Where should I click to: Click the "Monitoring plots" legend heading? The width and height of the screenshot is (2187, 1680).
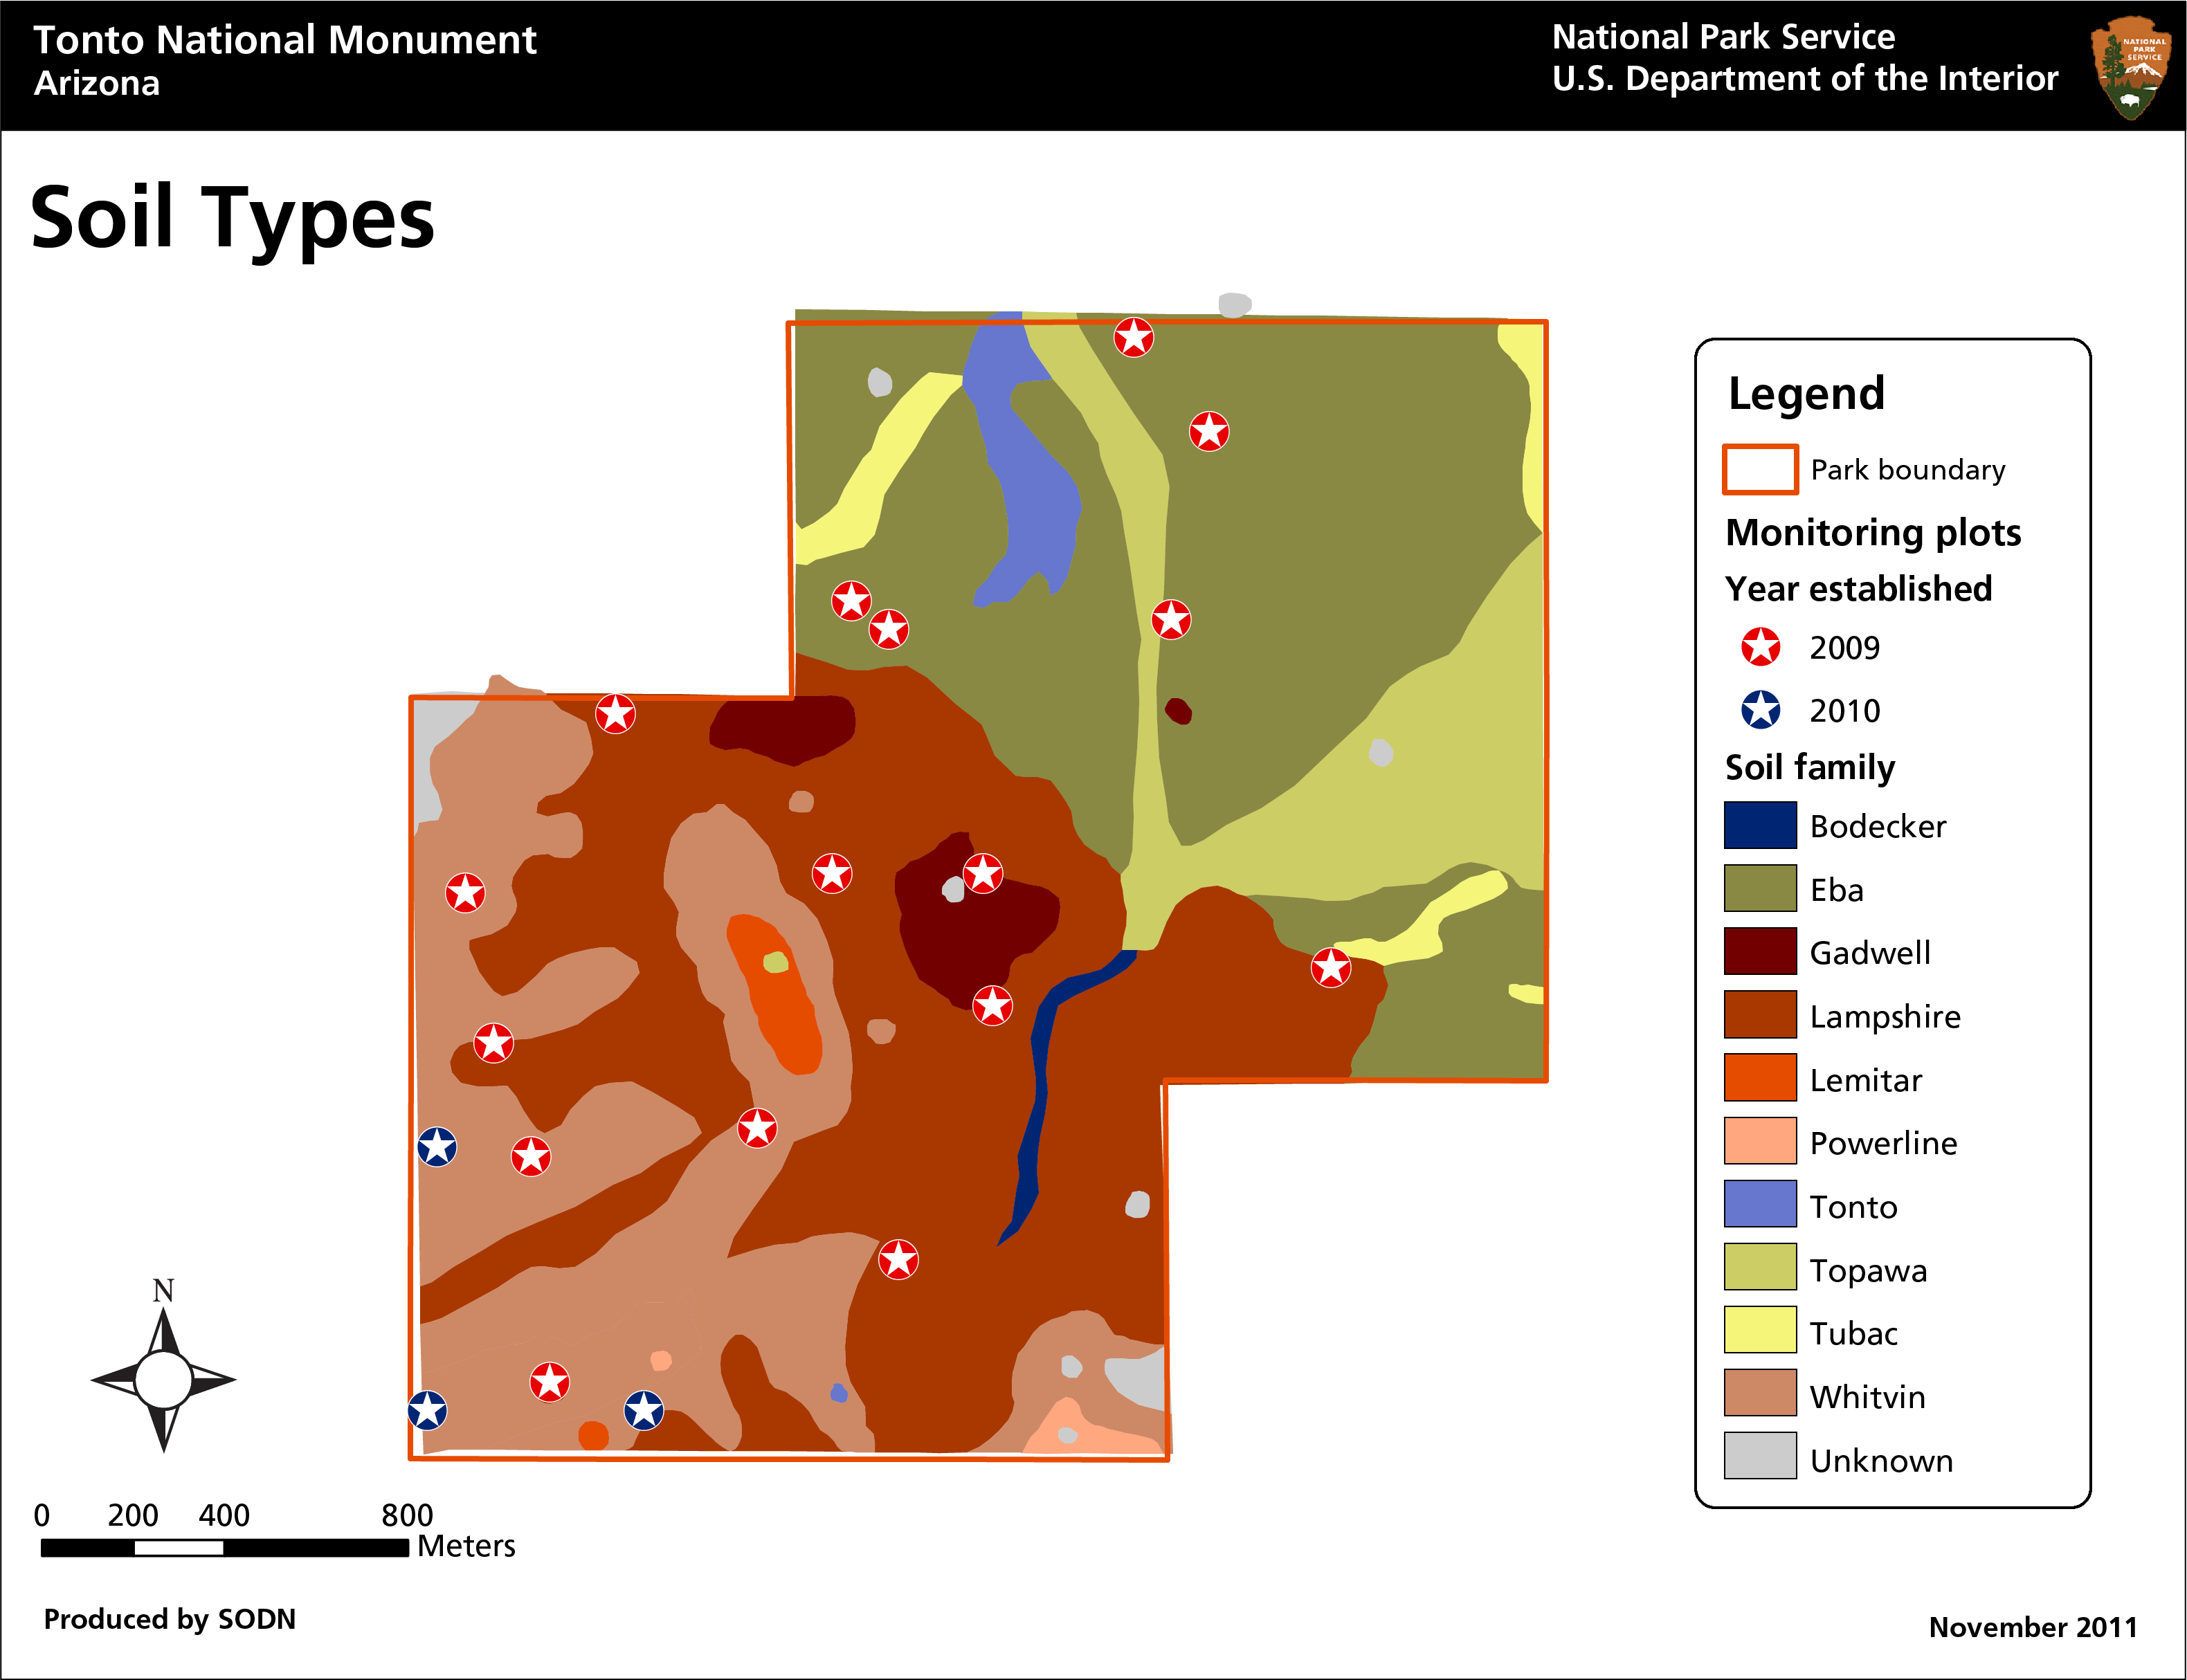coord(1873,533)
